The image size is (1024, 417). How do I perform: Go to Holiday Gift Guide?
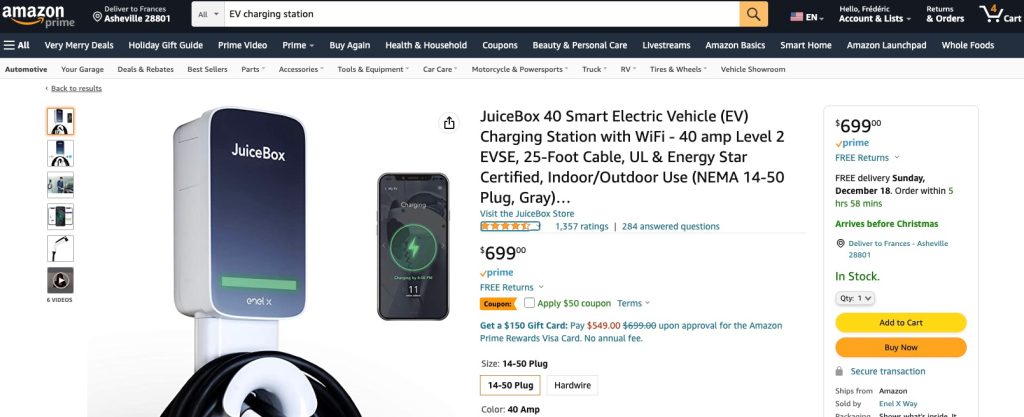coord(165,45)
